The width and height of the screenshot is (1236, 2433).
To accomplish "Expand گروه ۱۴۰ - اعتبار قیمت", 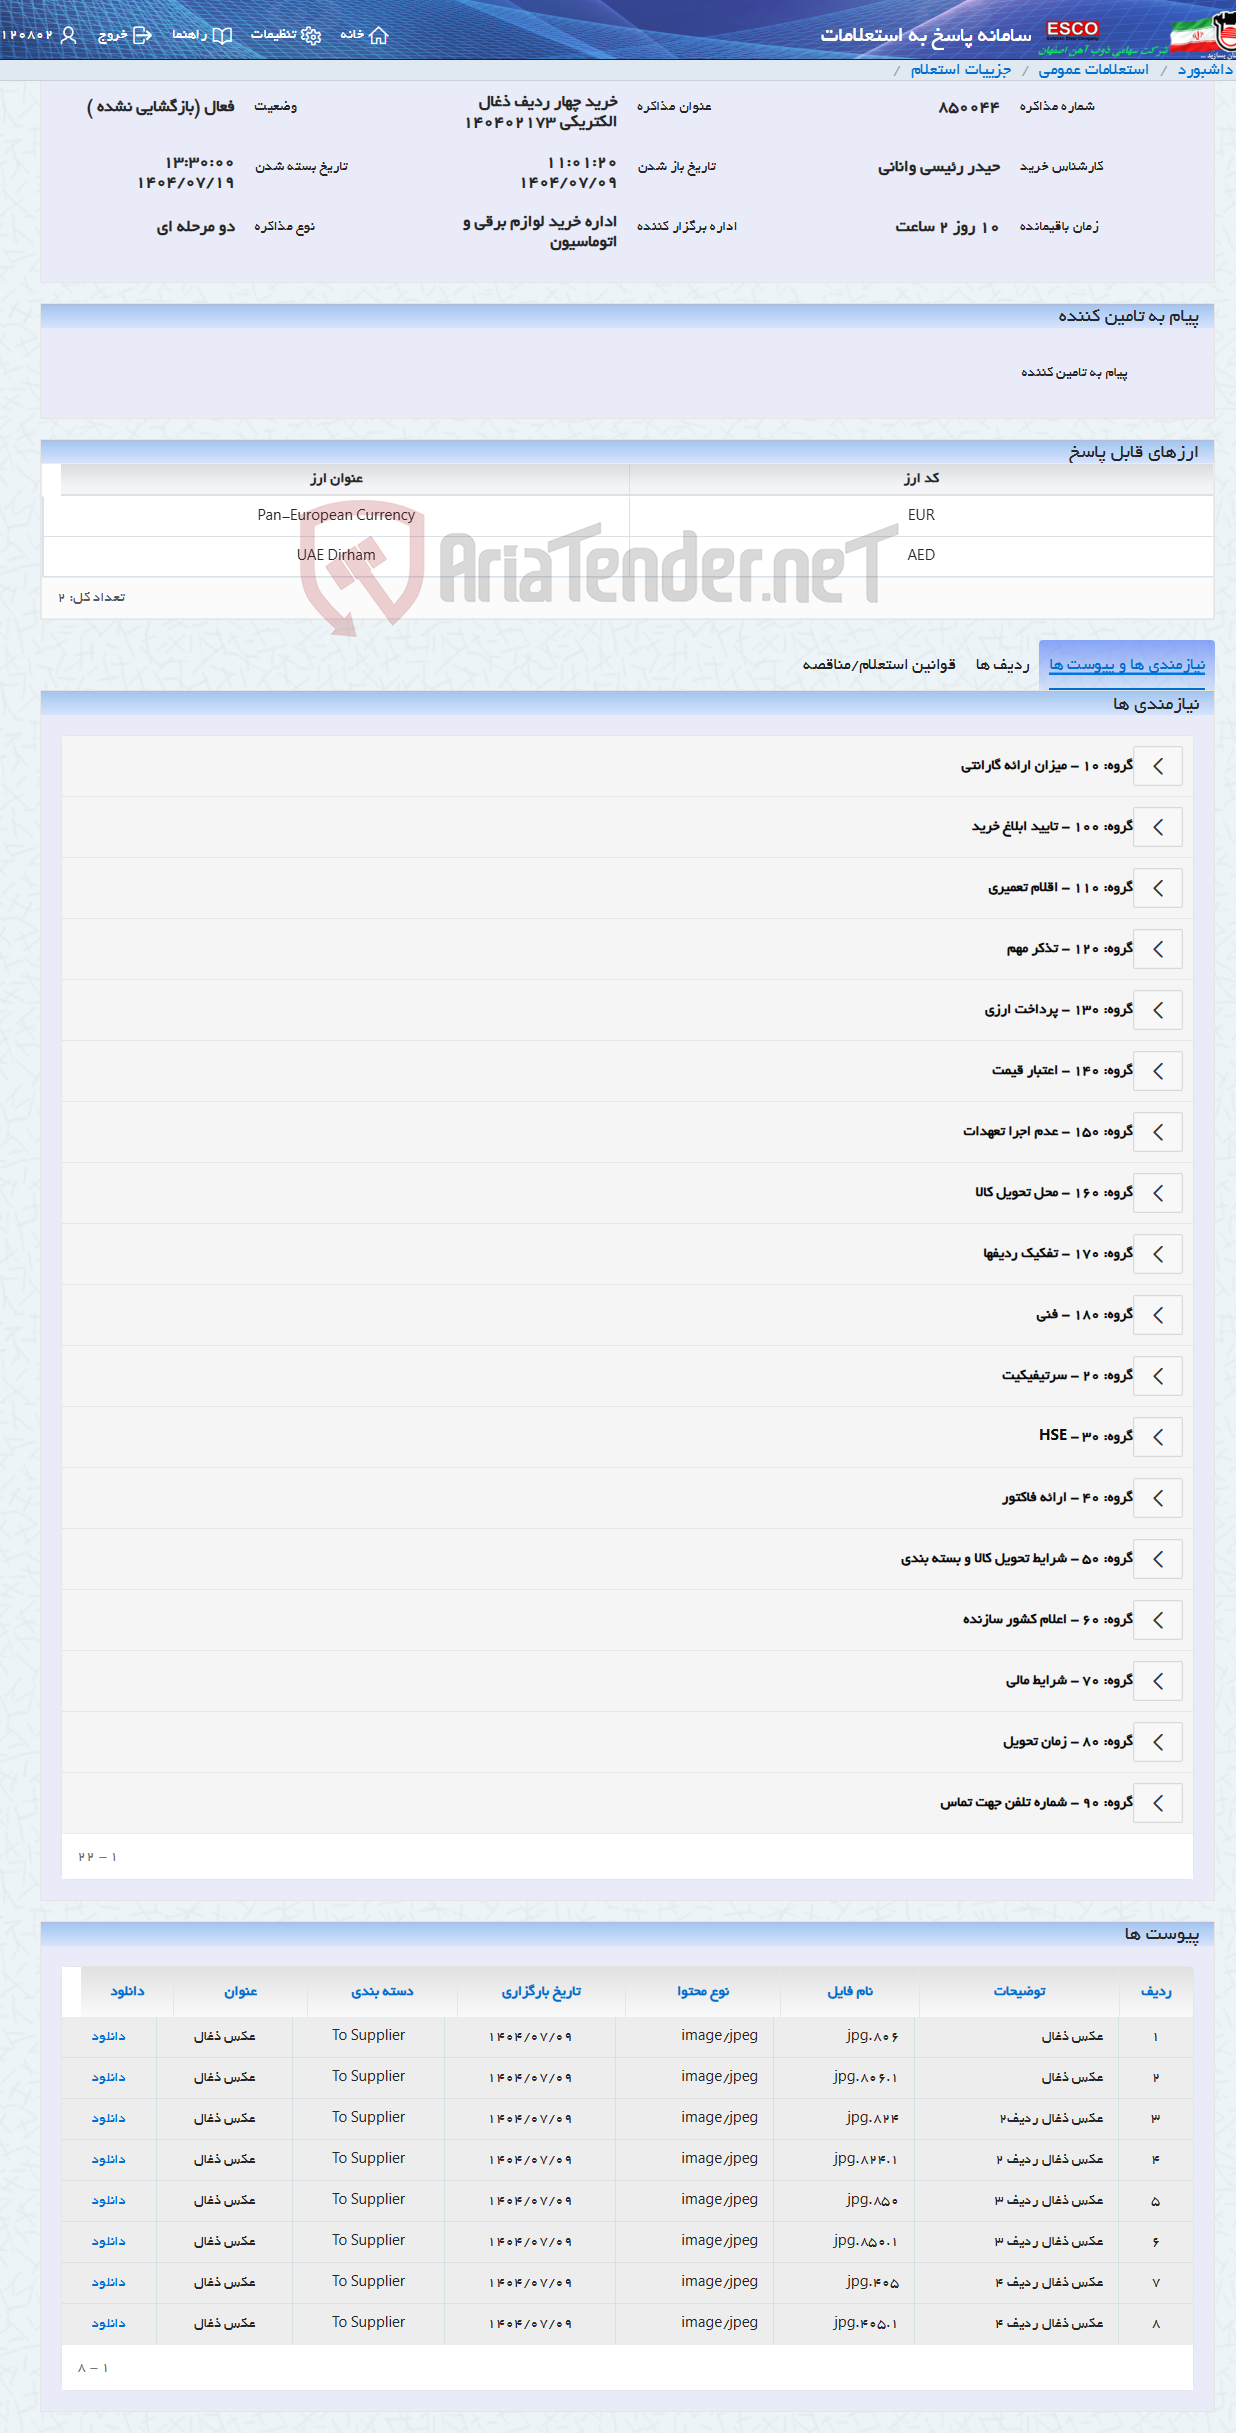I will click(x=1158, y=1070).
